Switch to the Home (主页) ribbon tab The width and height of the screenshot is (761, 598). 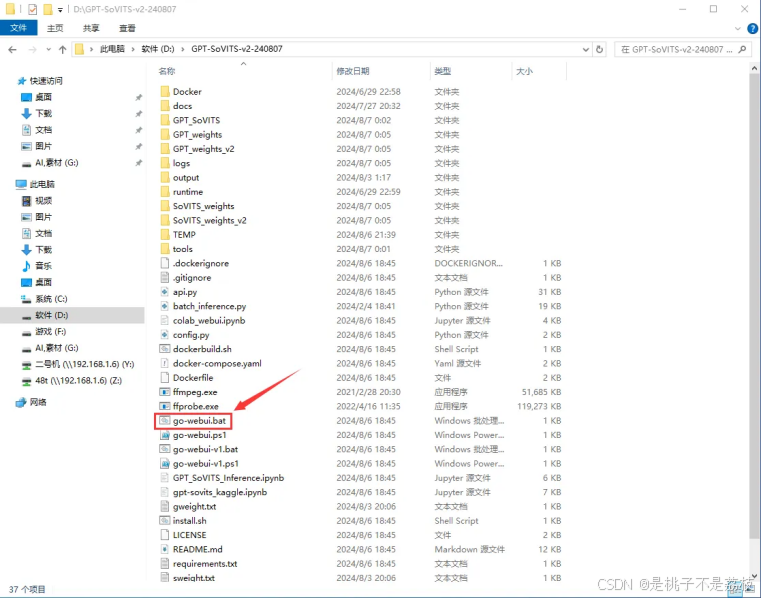point(55,28)
